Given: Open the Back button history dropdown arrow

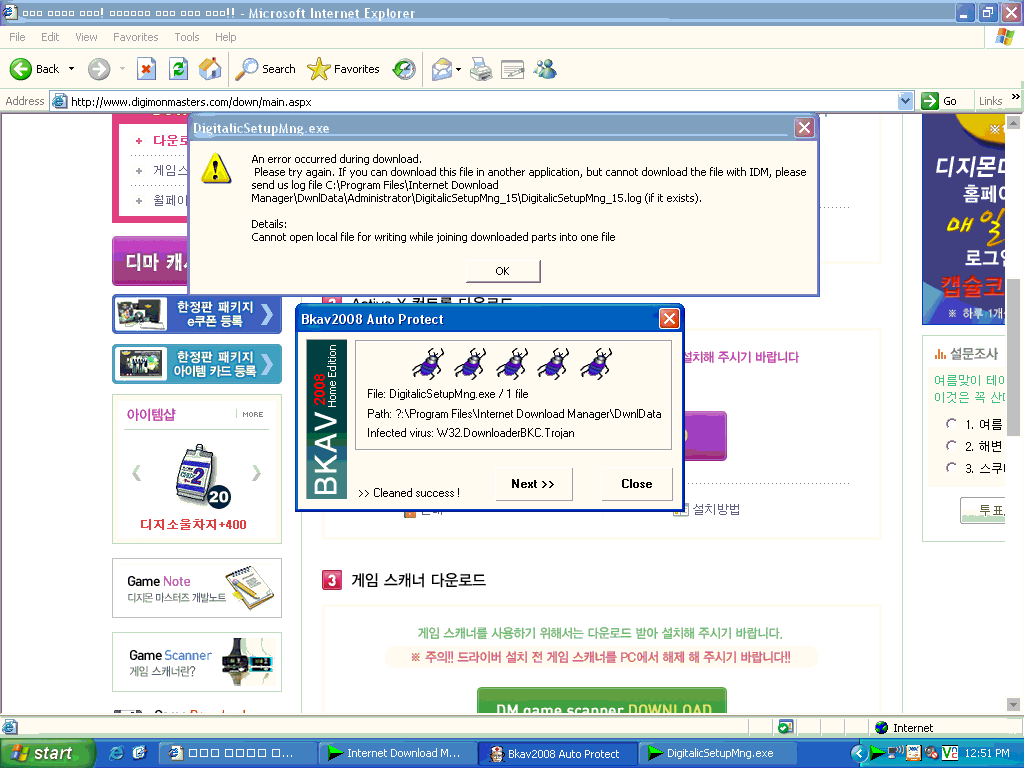Looking at the screenshot, I should 71,69.
